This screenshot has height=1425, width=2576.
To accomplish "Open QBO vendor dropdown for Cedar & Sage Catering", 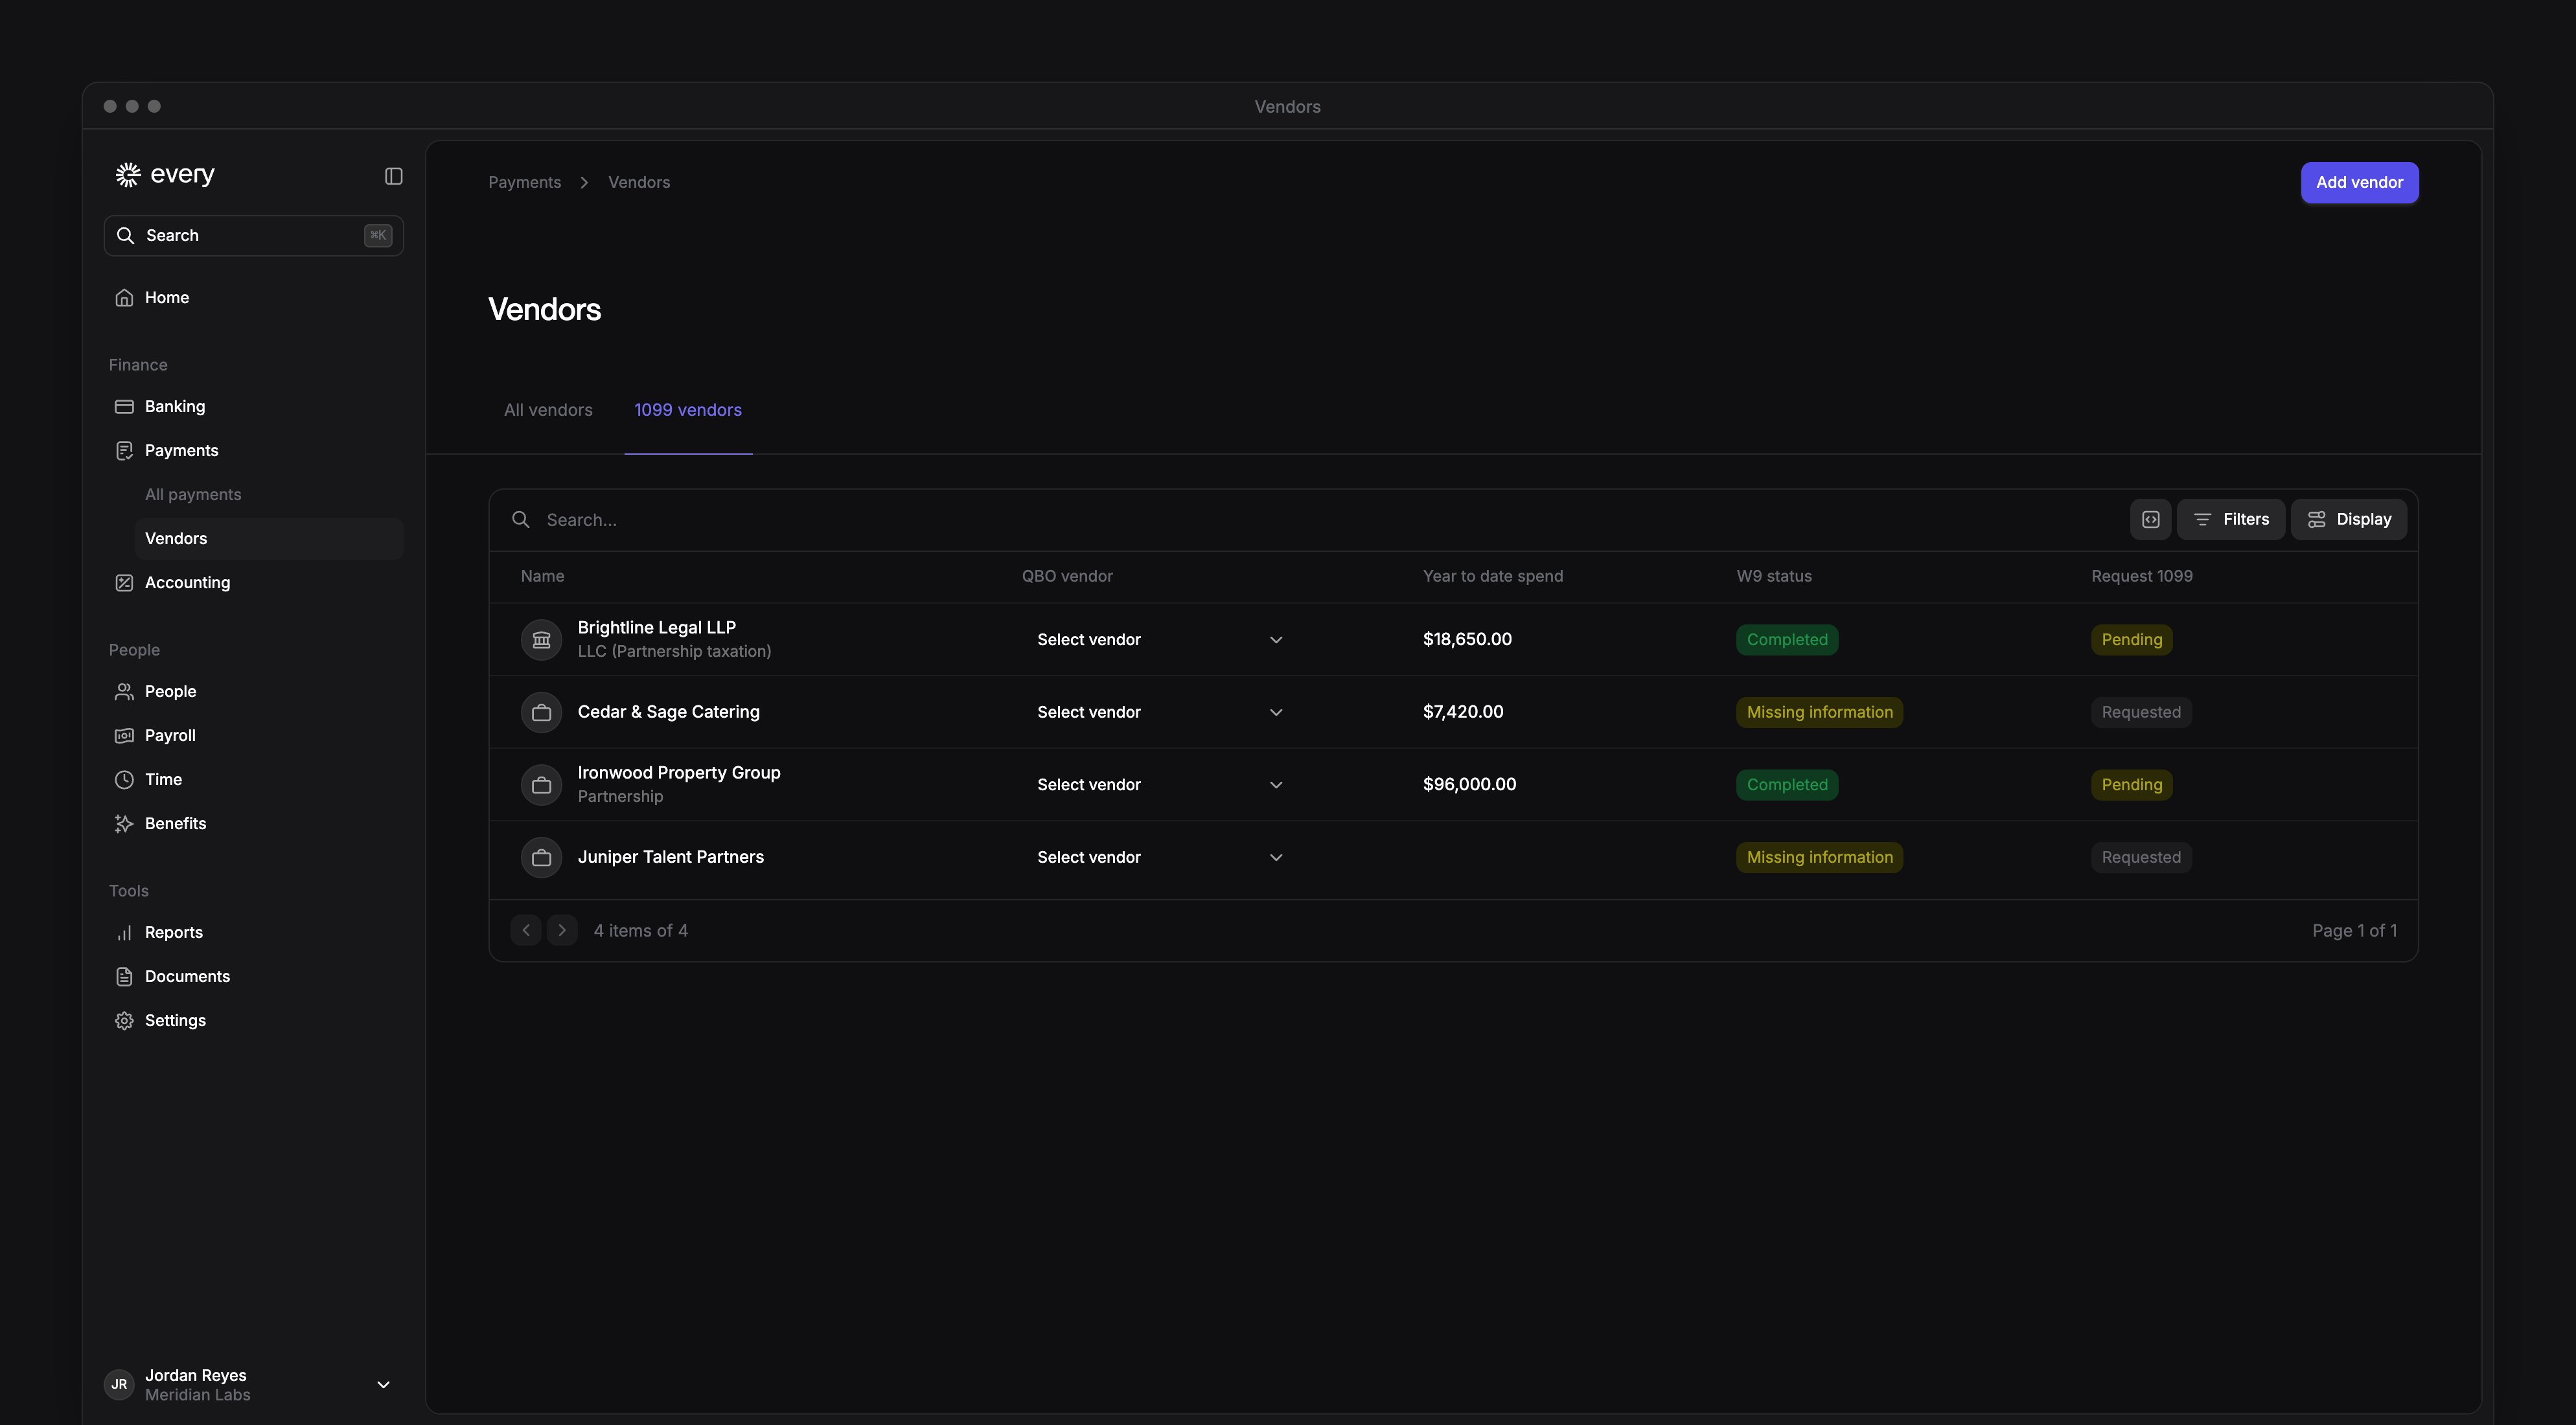I will pos(1160,713).
